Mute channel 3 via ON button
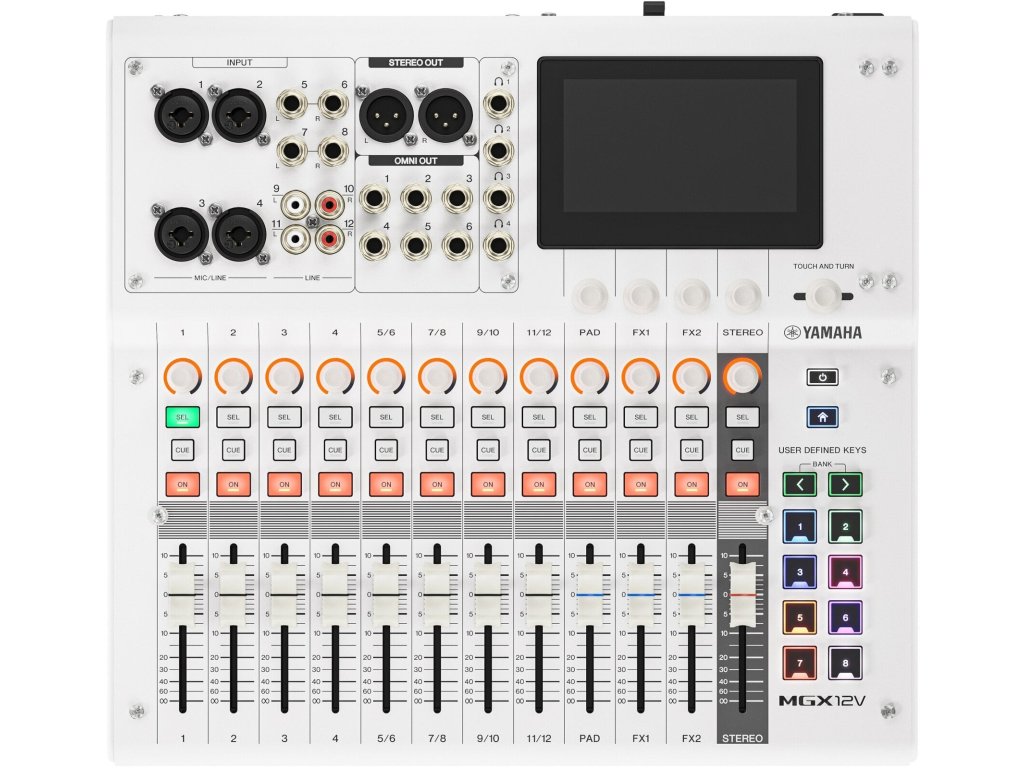The image size is (1024, 768). click(284, 485)
